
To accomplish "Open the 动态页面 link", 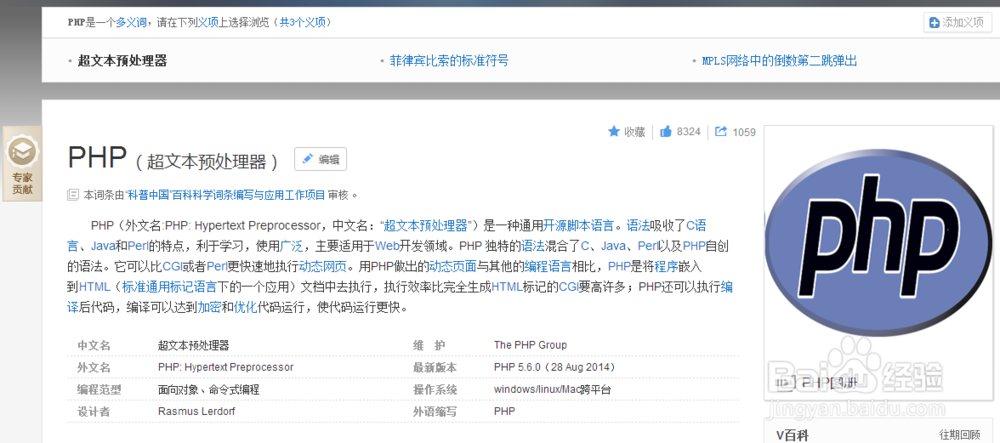I will coord(453,266).
